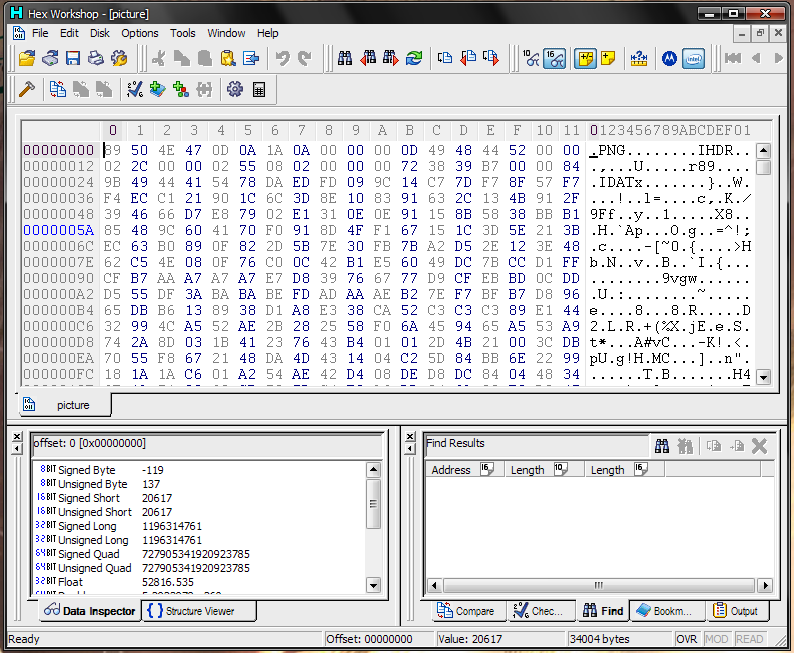Toggle unsigned display yellow + note
Image resolution: width=794 pixels, height=653 pixels.
click(608, 58)
